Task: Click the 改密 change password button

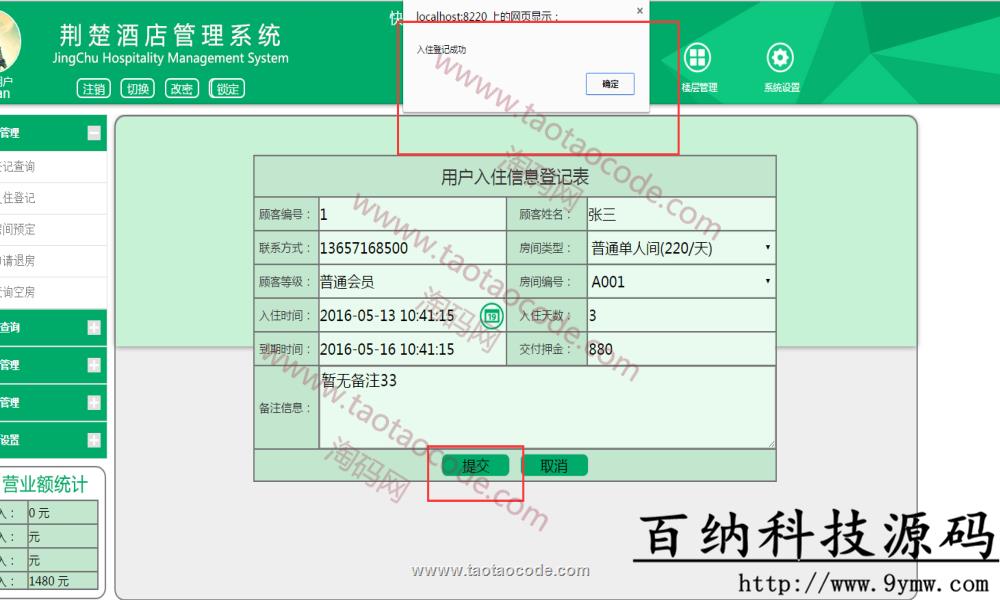Action: (181, 89)
